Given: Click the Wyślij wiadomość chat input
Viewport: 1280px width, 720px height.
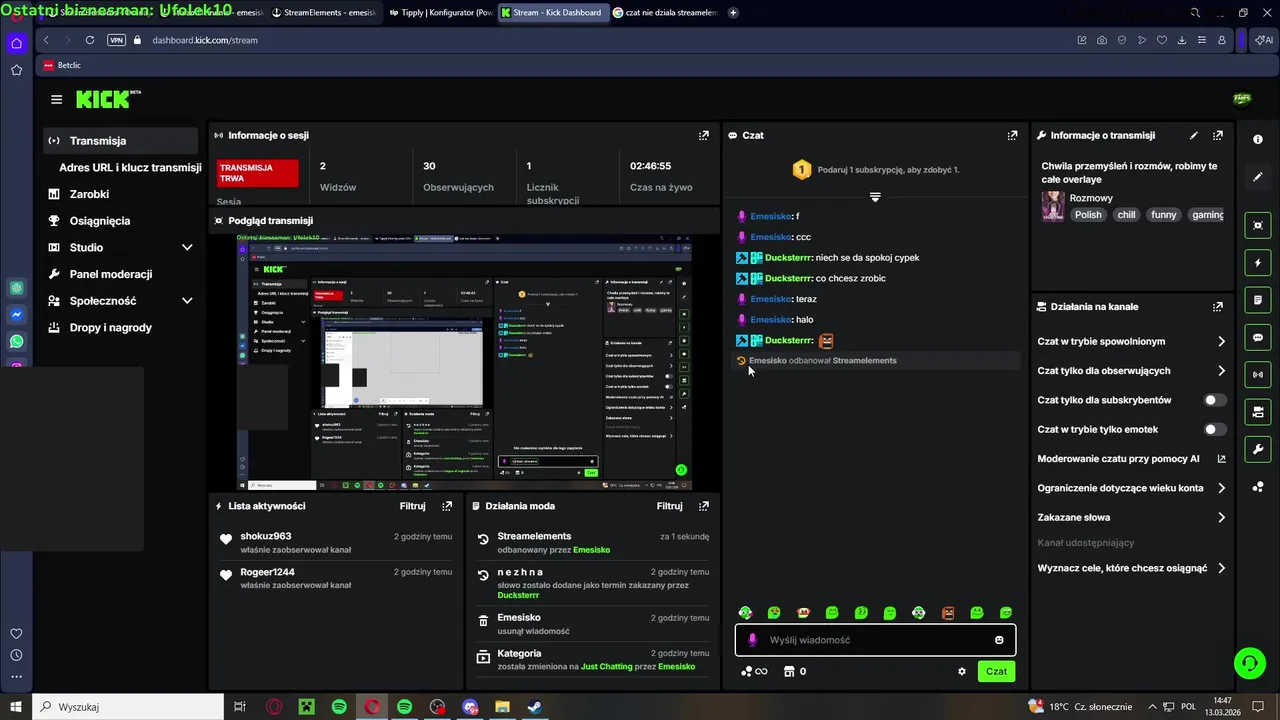Looking at the screenshot, I should 875,640.
